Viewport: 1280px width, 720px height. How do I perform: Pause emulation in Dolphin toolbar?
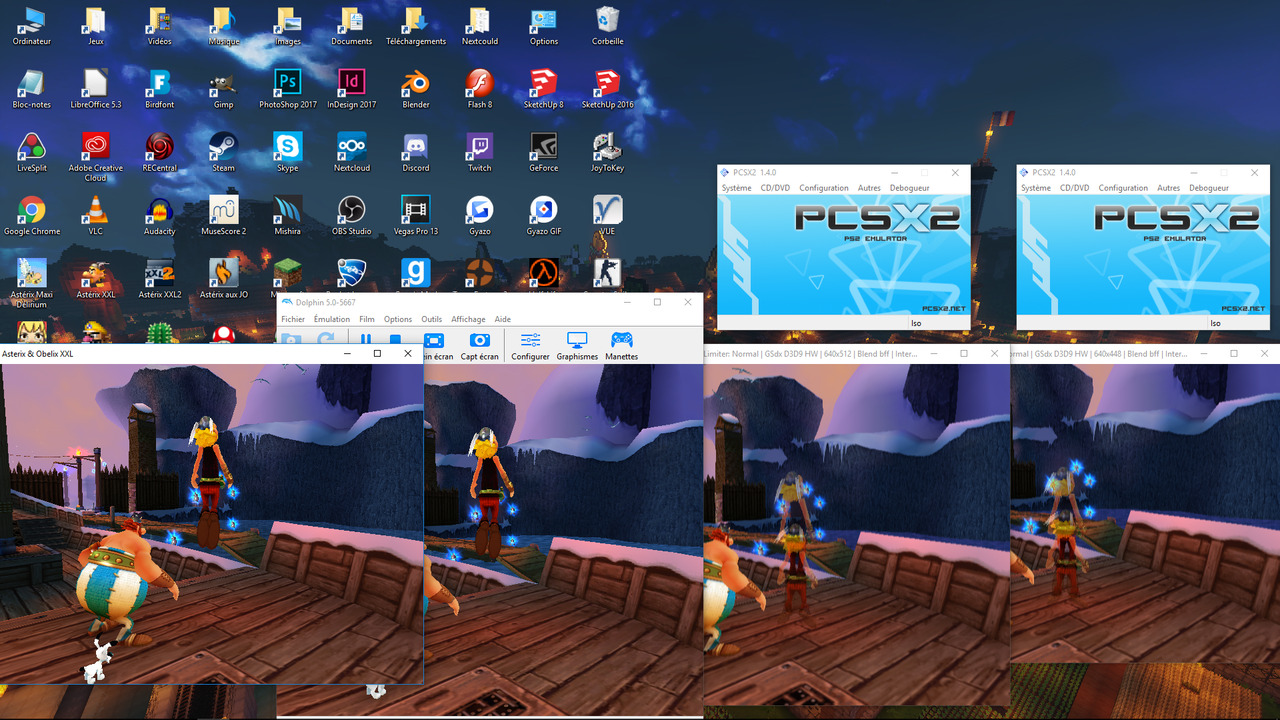coord(366,341)
